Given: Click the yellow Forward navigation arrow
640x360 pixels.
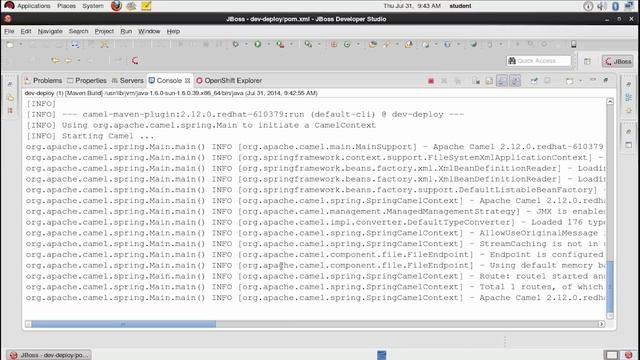Looking at the screenshot, I should (68, 61).
